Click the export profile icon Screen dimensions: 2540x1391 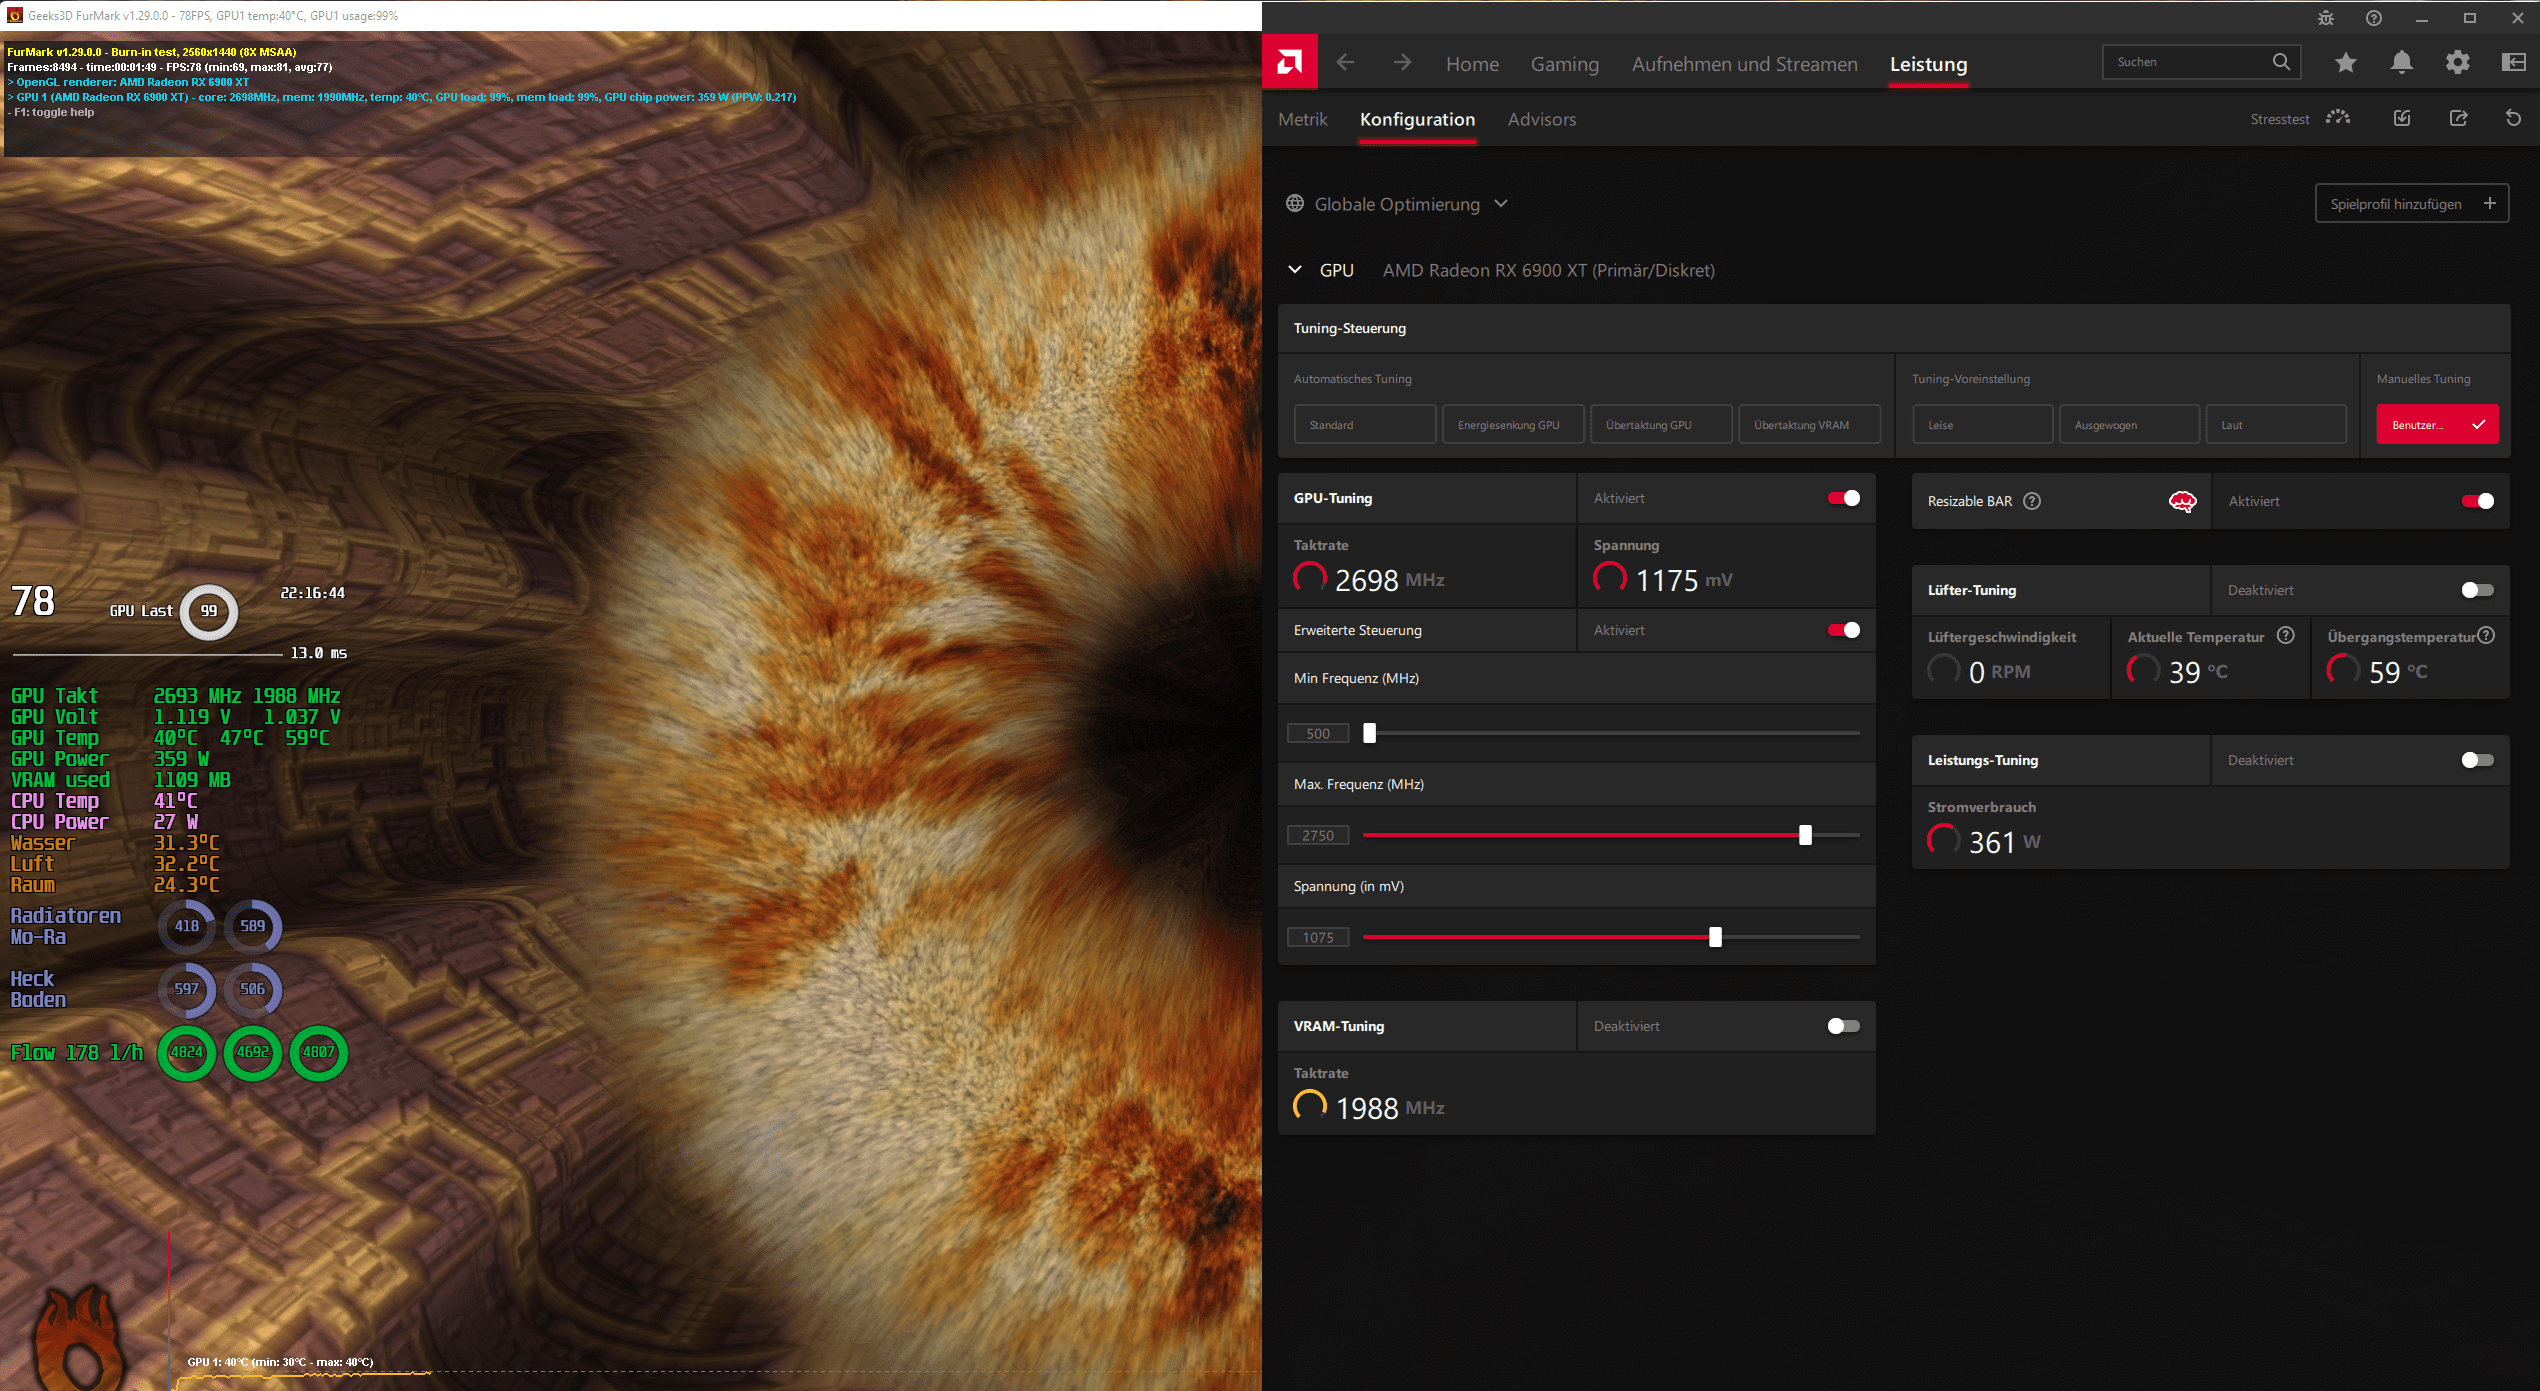(x=2458, y=118)
